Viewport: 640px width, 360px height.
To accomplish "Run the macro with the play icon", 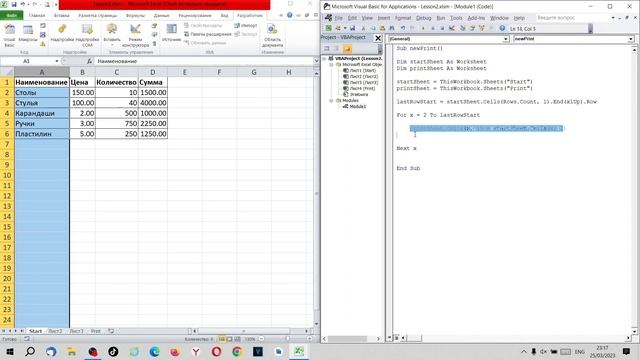I will click(x=423, y=28).
